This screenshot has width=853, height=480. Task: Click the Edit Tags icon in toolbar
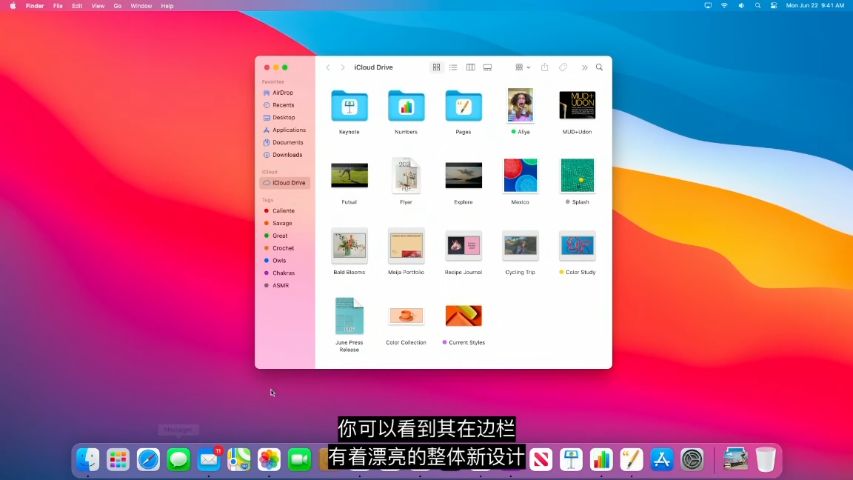[563, 67]
